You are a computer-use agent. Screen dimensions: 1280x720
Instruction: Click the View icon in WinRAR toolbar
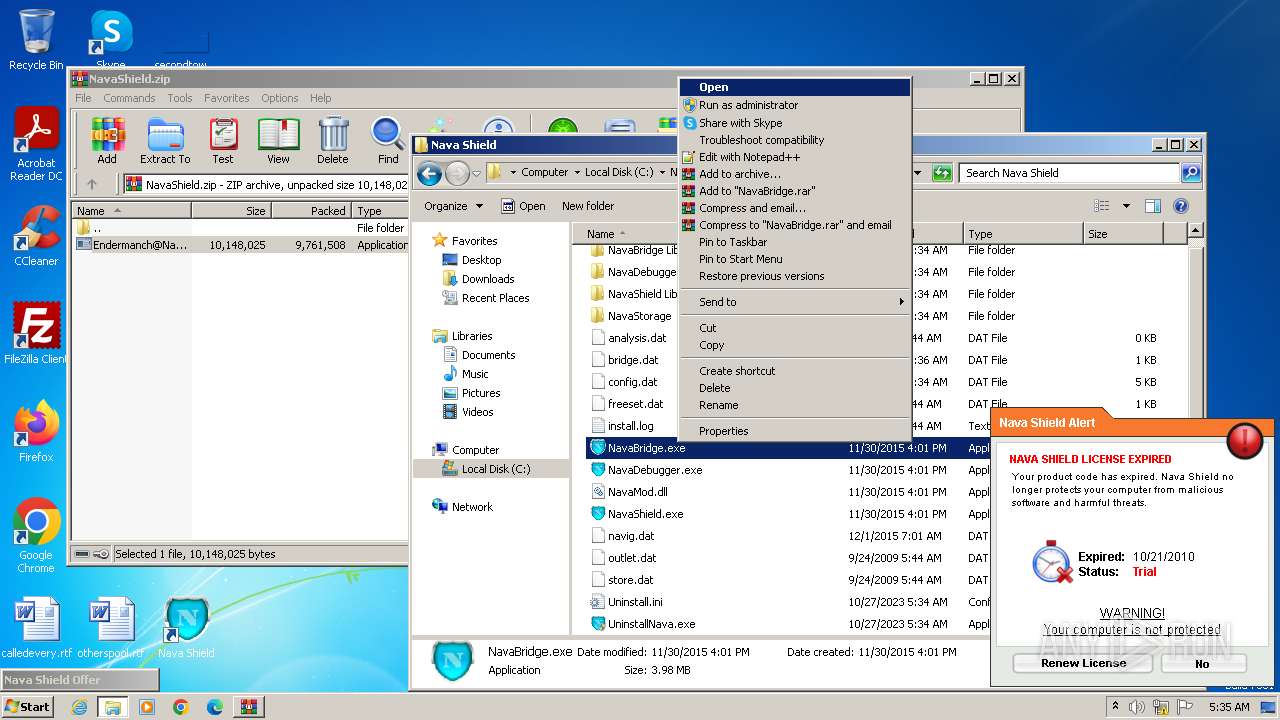[279, 141]
